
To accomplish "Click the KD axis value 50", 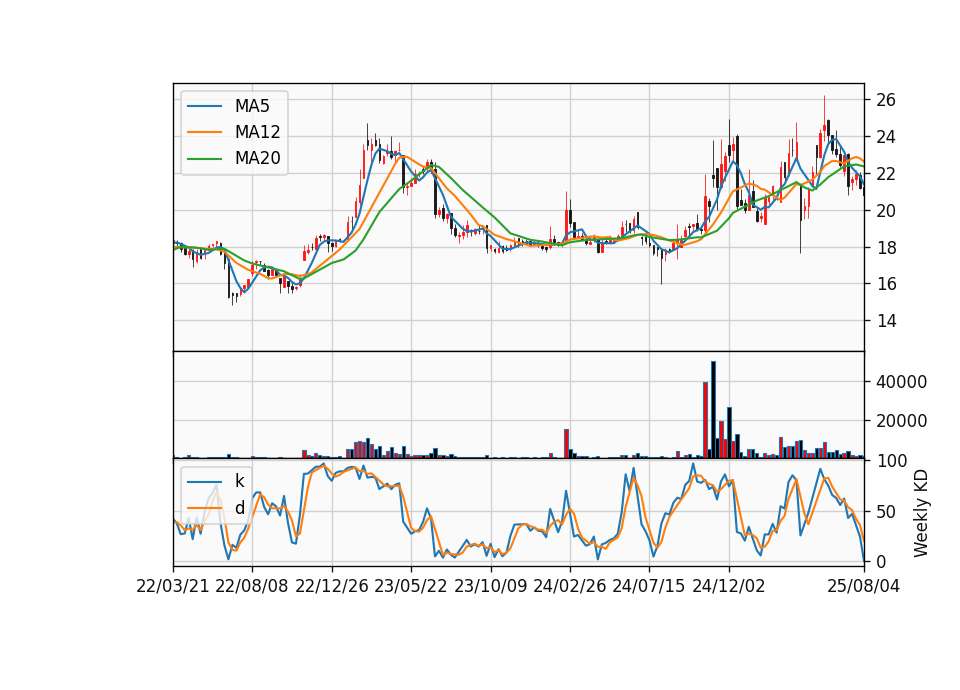I will (x=886, y=512).
